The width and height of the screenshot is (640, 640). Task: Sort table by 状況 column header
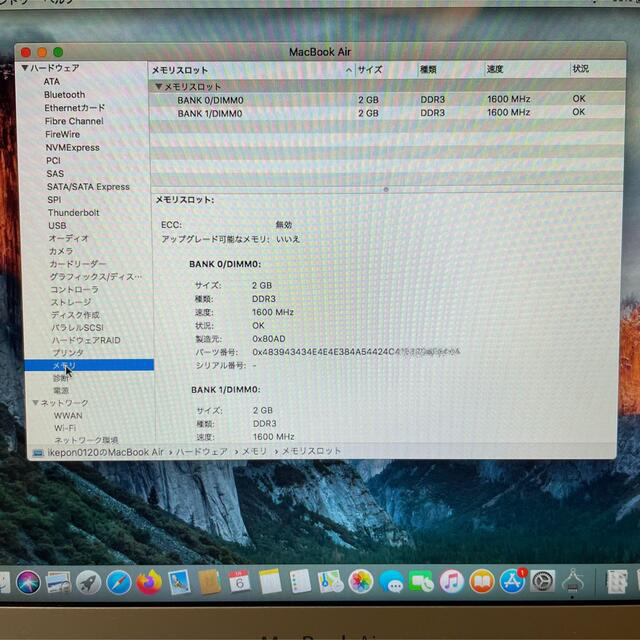click(x=580, y=69)
